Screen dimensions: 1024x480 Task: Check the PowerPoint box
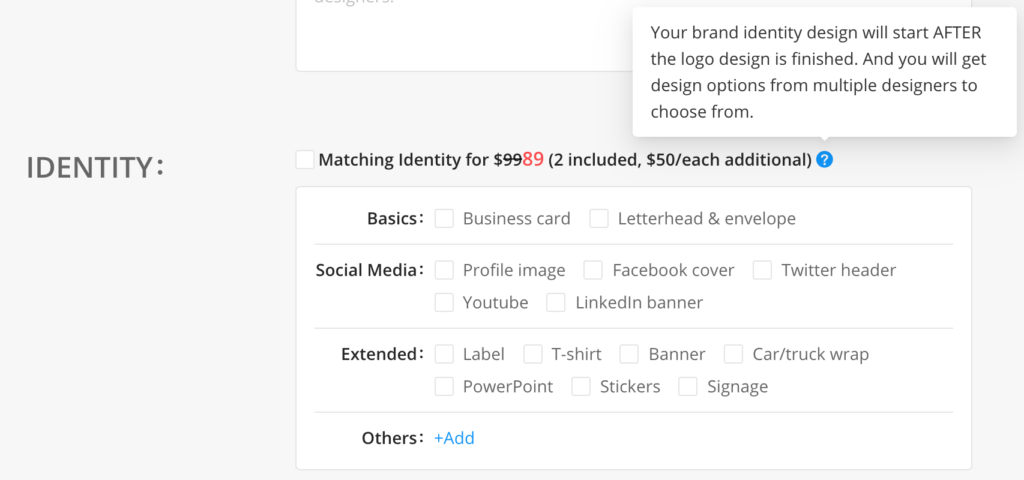coord(445,386)
